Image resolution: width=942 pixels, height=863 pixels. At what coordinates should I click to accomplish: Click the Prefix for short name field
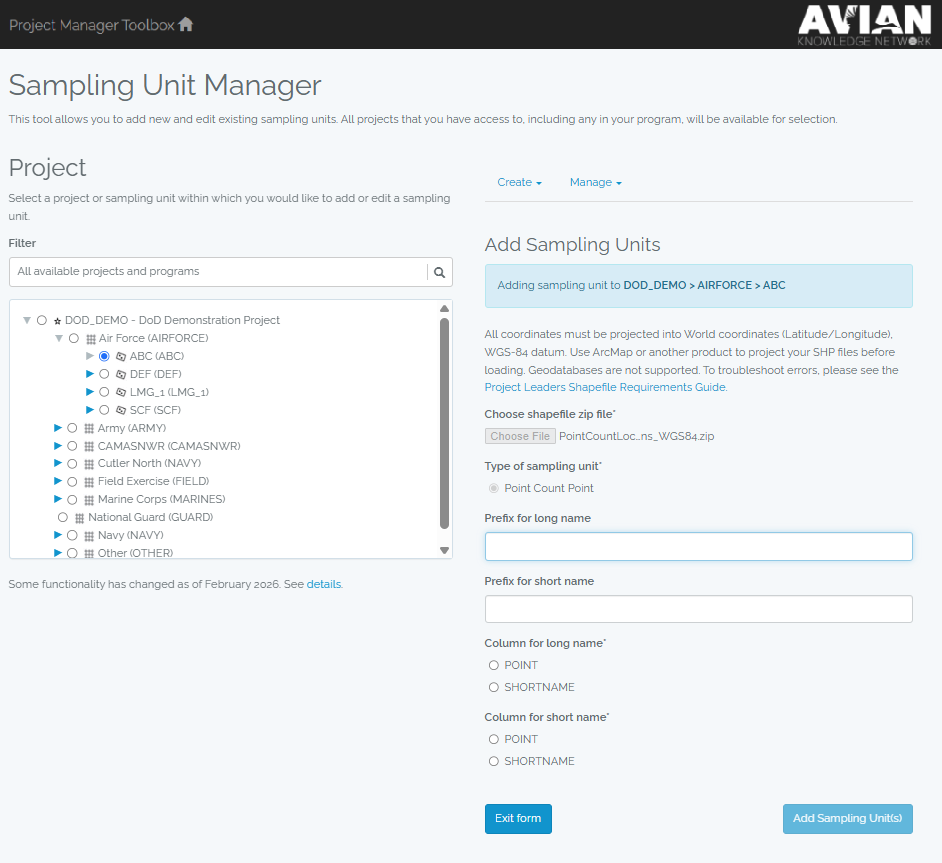[x=698, y=609]
